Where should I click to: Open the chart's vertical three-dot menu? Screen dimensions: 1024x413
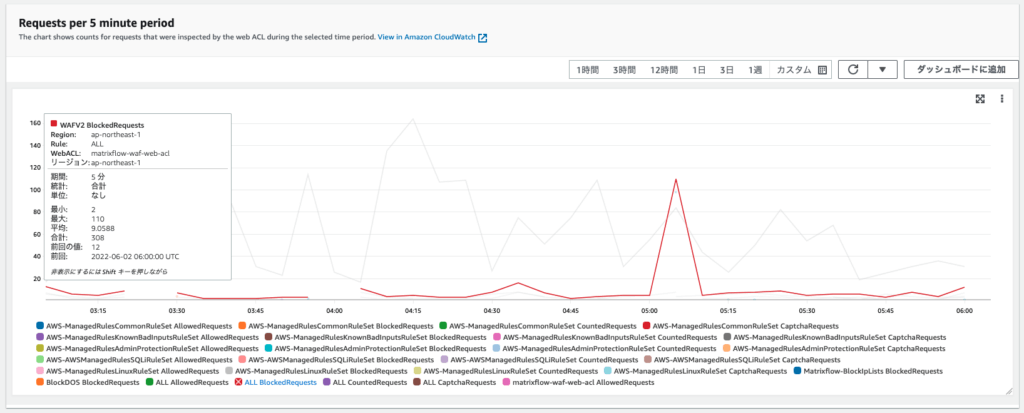click(1001, 99)
